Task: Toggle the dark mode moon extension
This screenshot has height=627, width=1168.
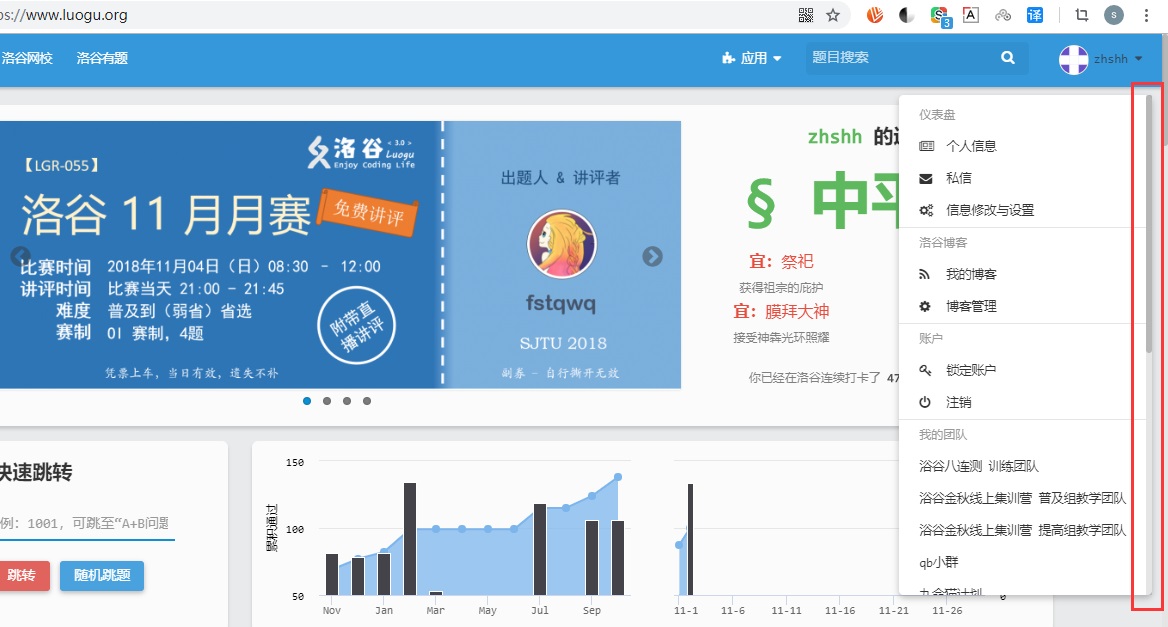Action: click(x=907, y=15)
